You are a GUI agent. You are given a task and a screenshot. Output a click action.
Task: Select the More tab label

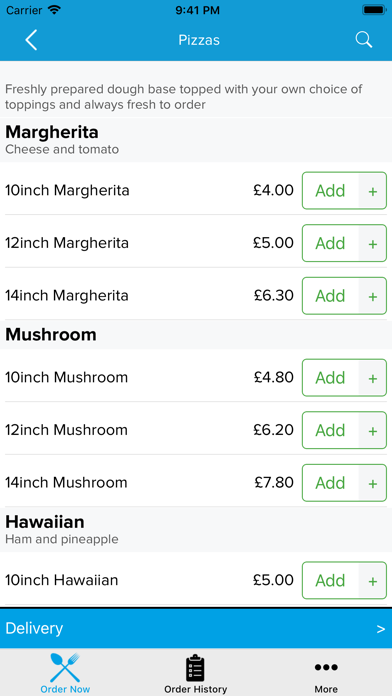[326, 689]
